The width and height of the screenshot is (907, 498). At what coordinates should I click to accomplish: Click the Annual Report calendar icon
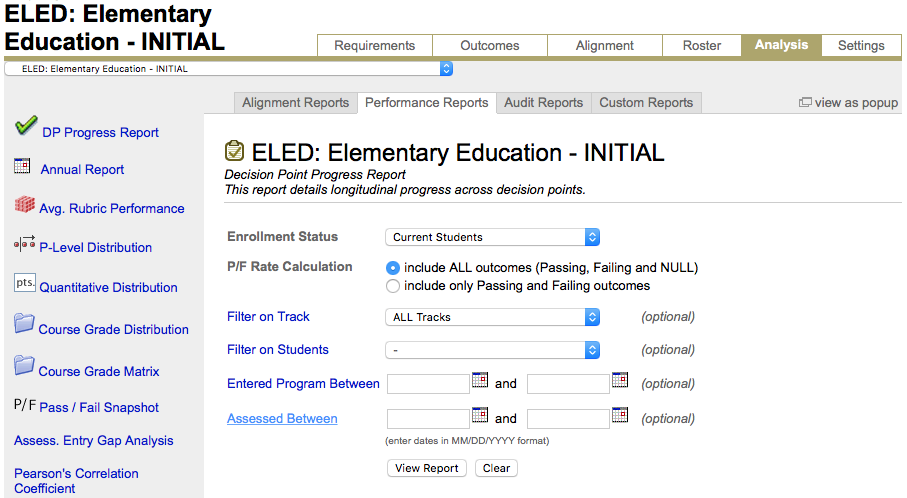pos(22,166)
